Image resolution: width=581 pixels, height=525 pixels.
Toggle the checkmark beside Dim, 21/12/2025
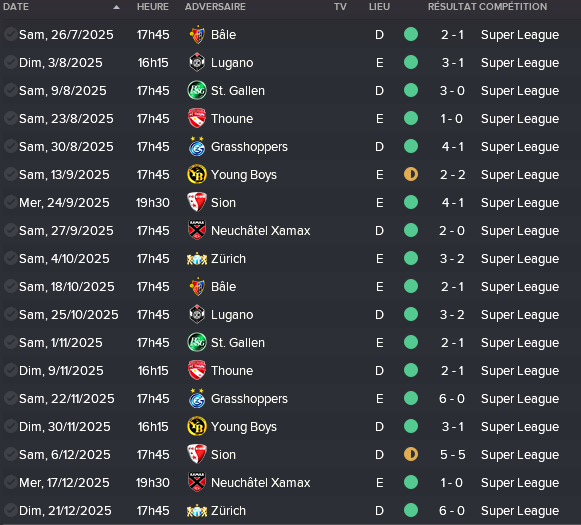tap(10, 511)
